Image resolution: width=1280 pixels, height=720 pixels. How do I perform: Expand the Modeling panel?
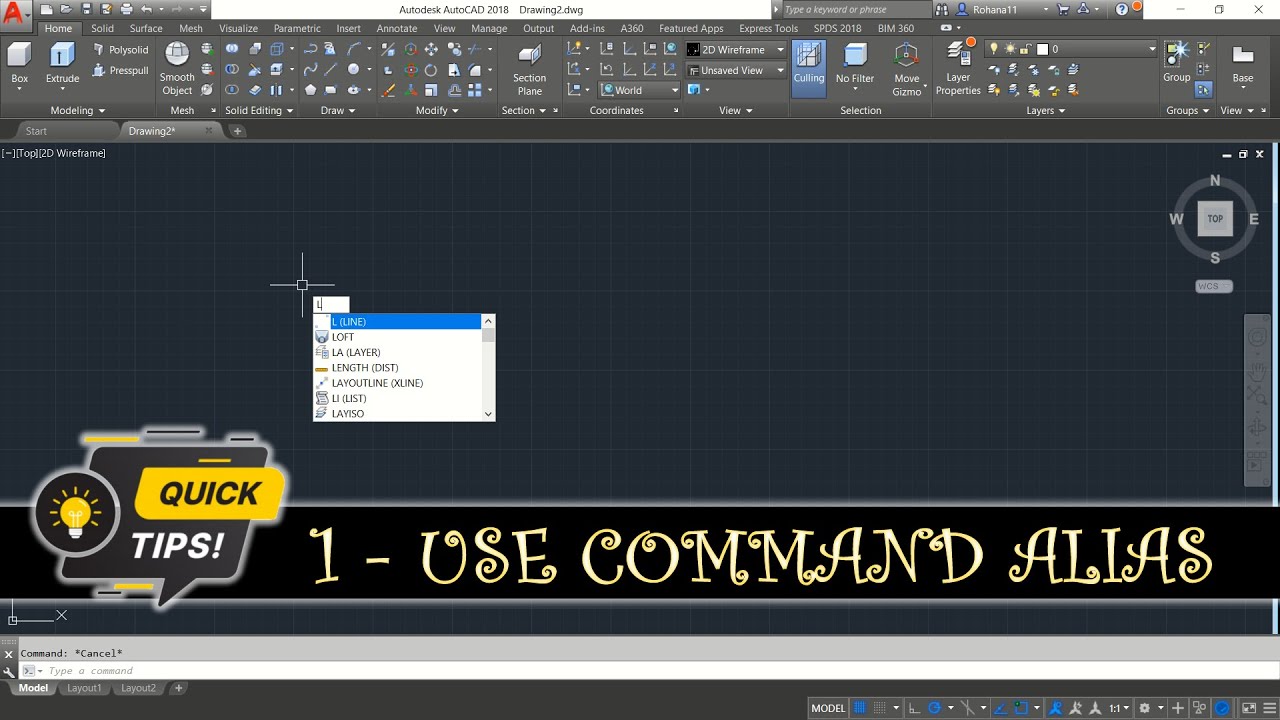pos(77,111)
